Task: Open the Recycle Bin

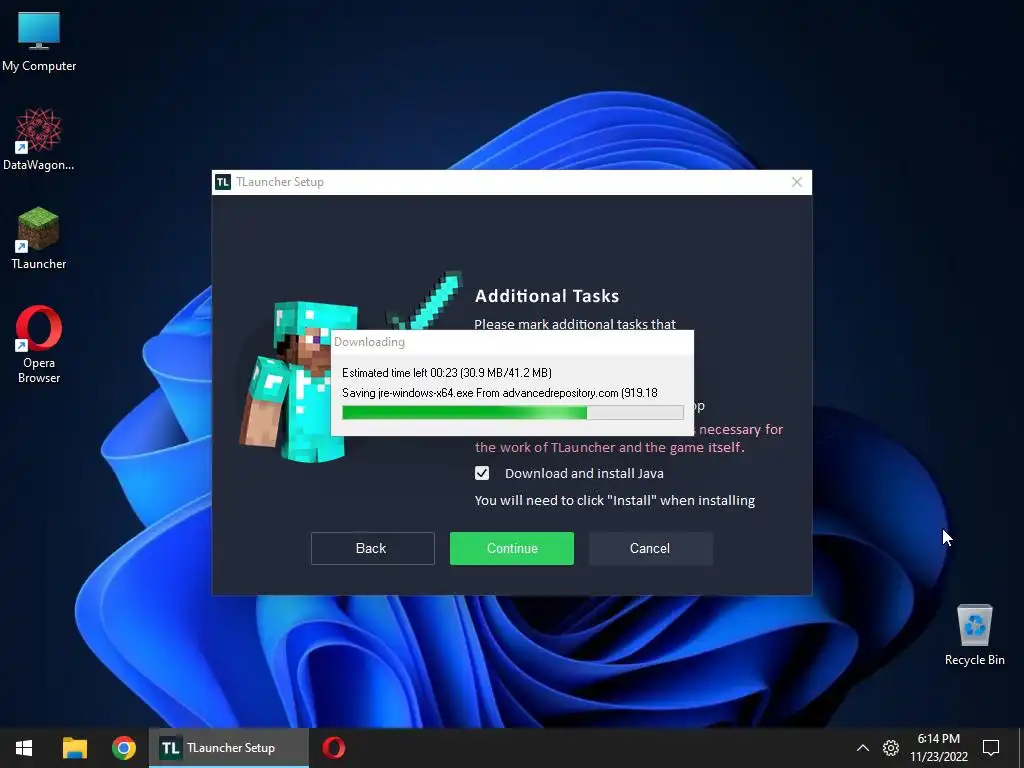Action: (x=974, y=635)
